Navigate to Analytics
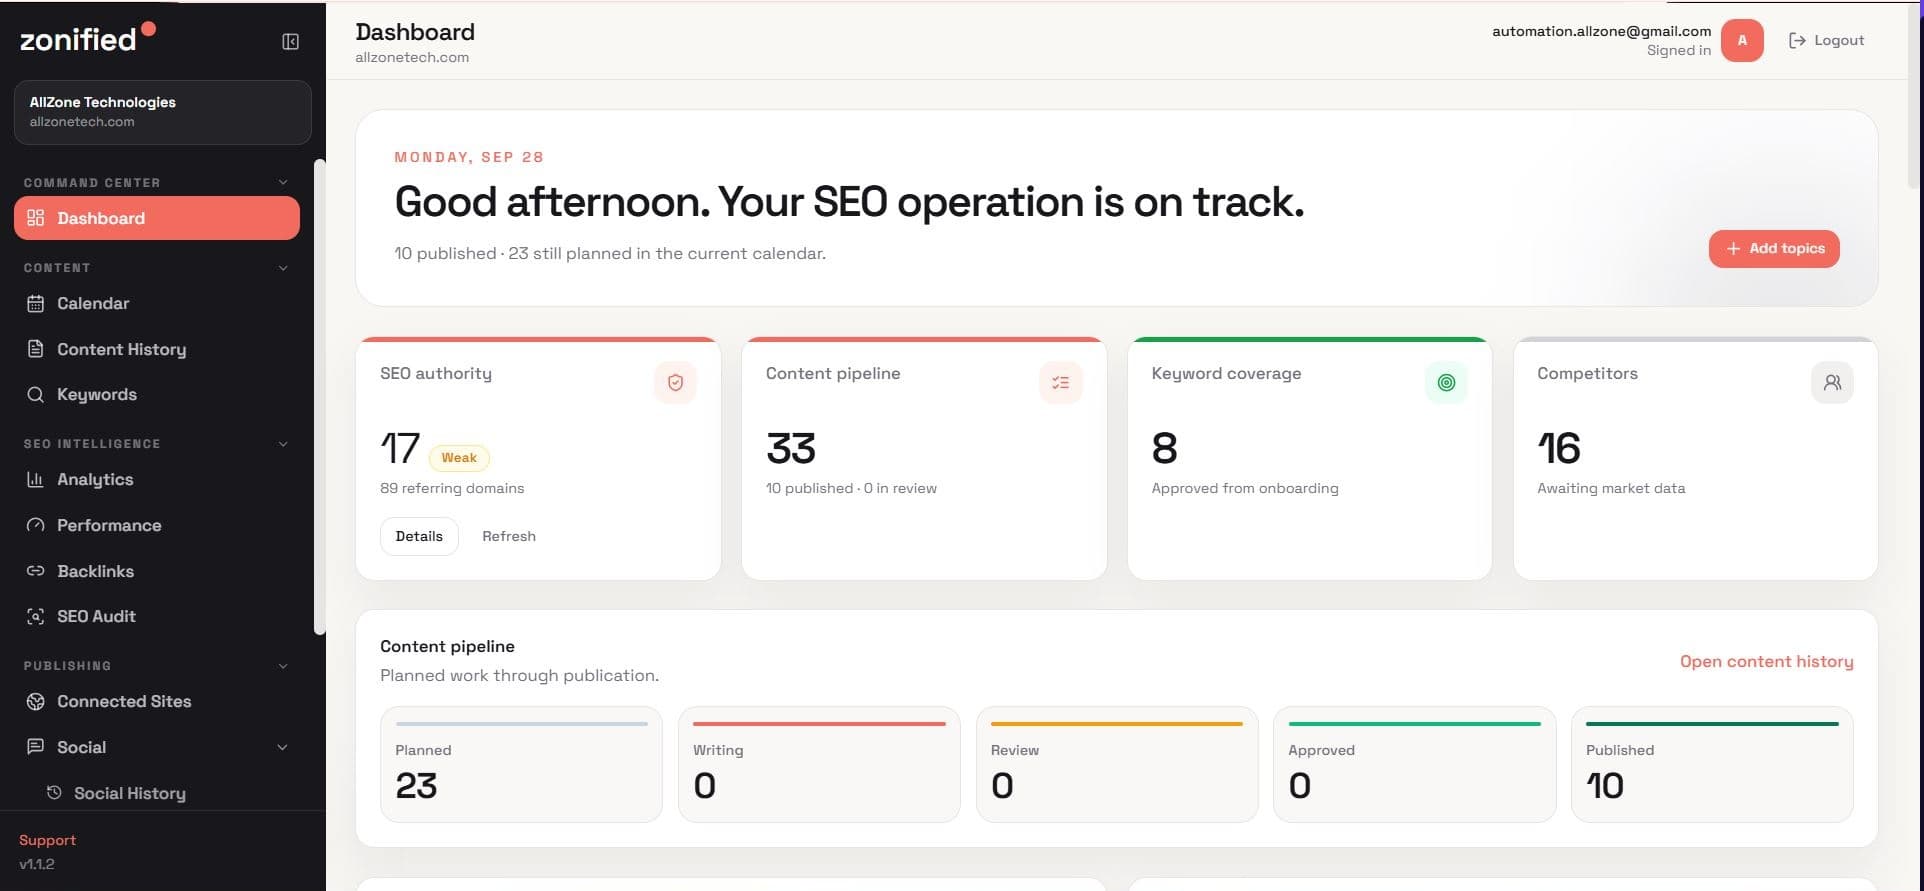 coord(157,480)
